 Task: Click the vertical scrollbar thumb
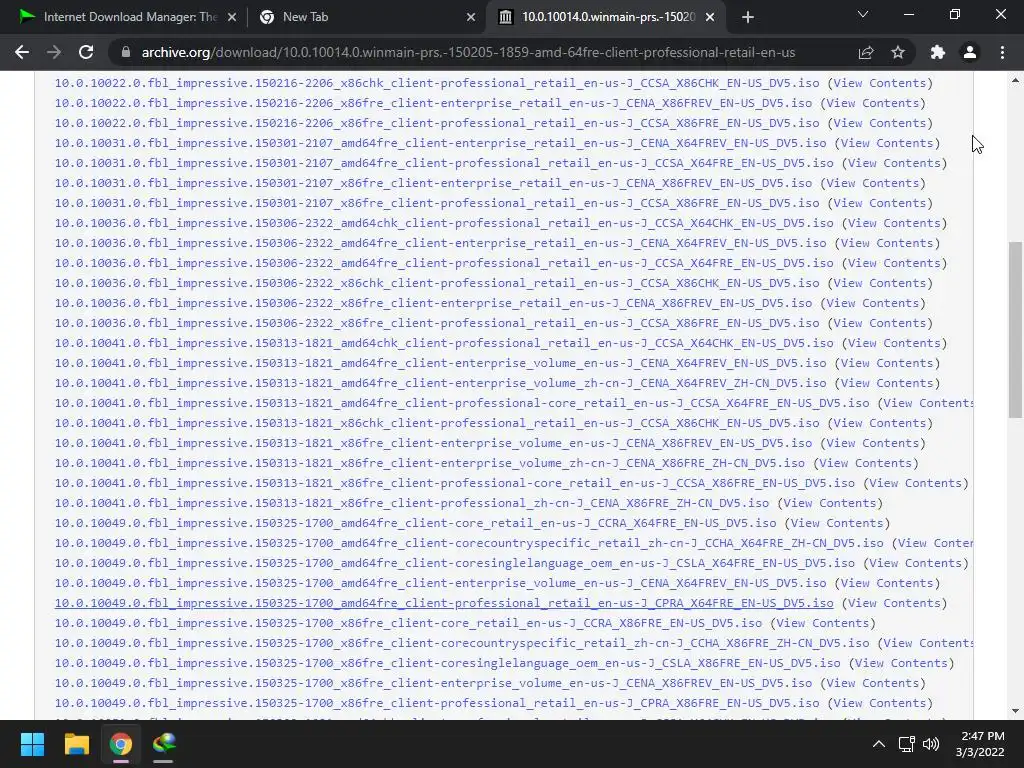(x=1015, y=330)
